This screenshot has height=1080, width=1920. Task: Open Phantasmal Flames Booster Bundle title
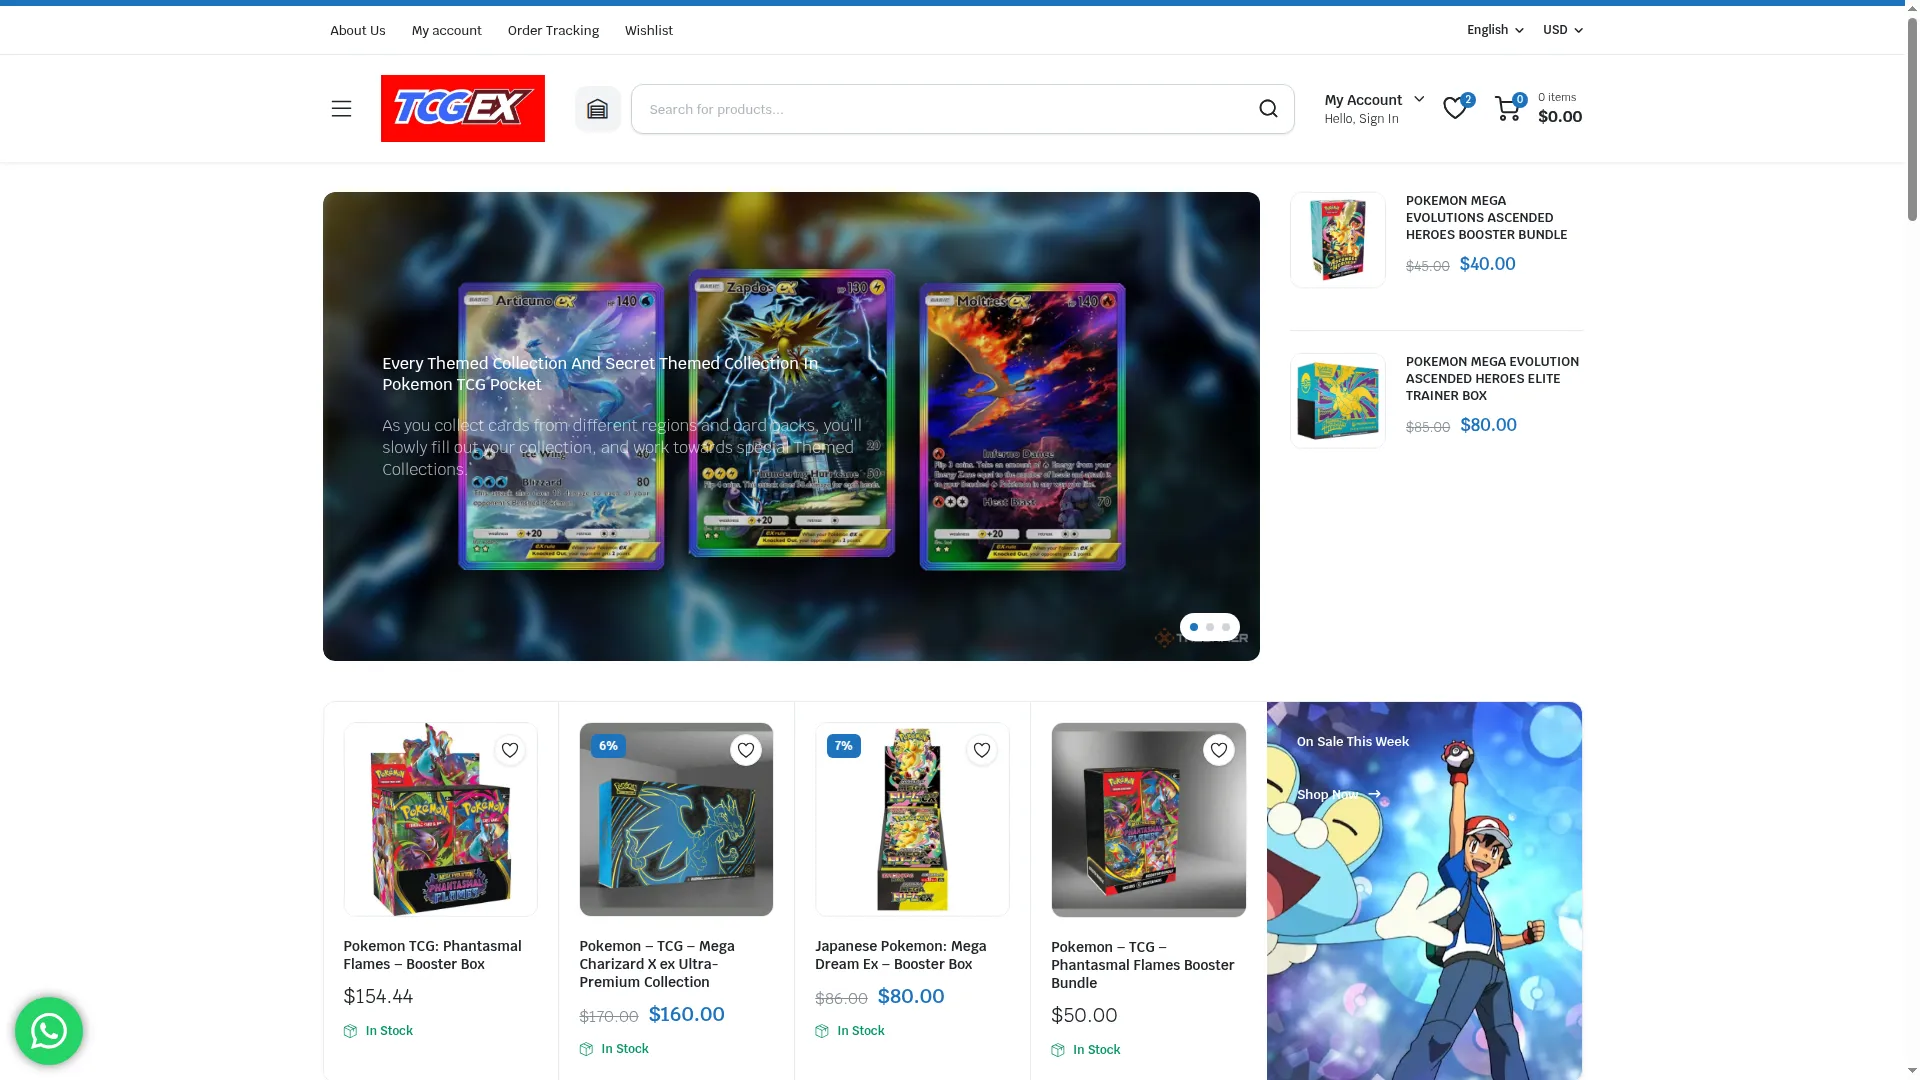1142,965
